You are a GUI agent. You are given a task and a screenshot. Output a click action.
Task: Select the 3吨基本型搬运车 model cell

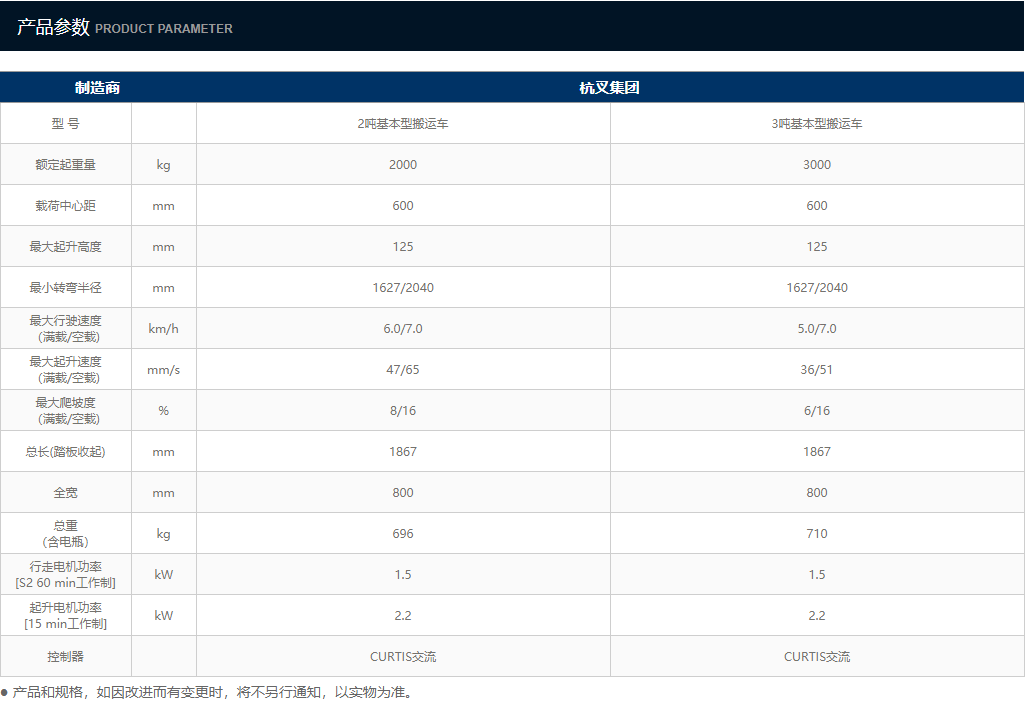[x=816, y=124]
